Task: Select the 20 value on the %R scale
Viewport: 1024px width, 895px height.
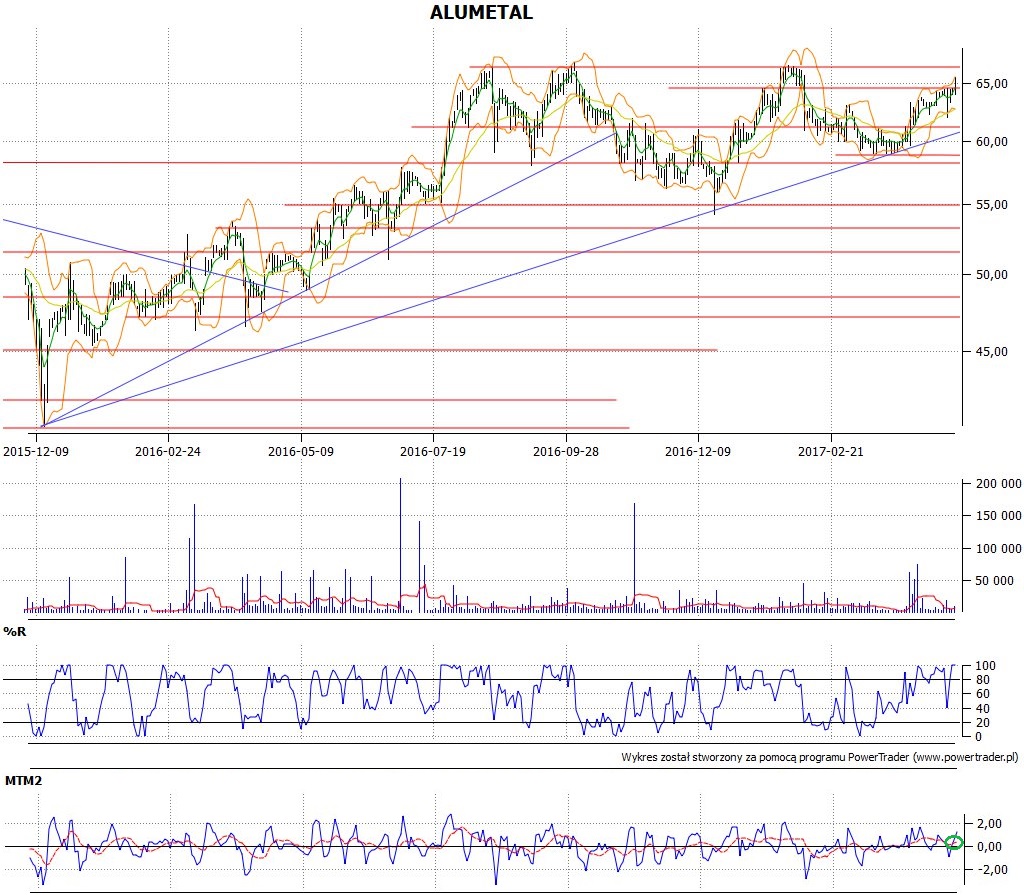Action: [x=982, y=723]
